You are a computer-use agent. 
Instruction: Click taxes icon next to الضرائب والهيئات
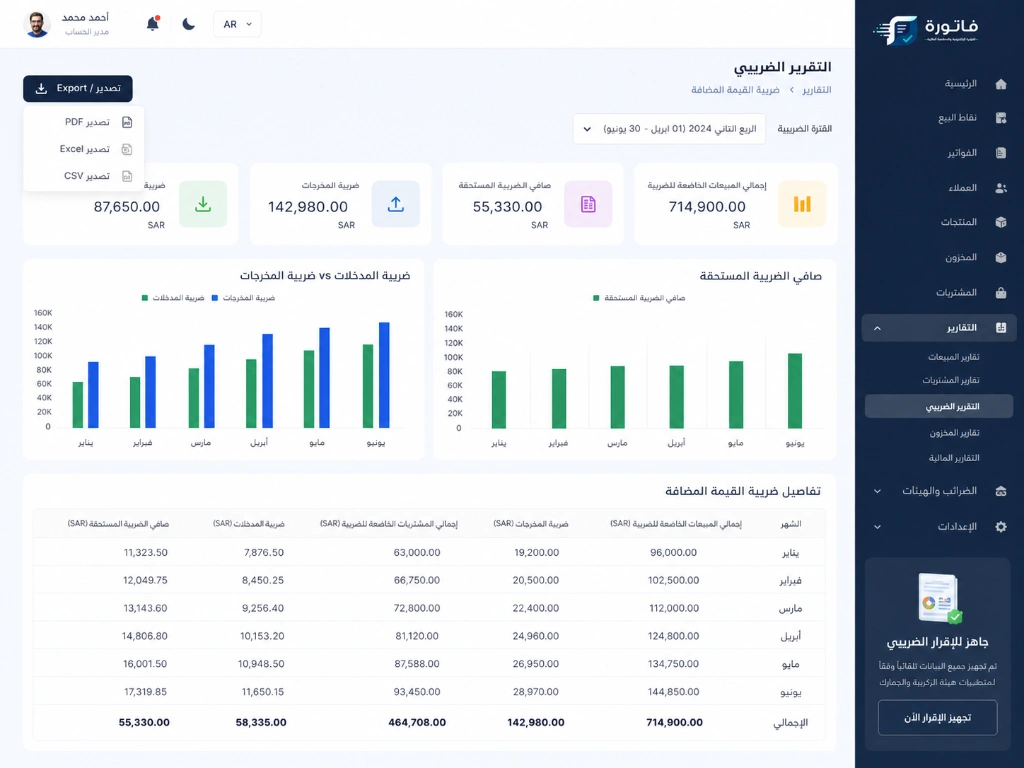click(x=1000, y=491)
